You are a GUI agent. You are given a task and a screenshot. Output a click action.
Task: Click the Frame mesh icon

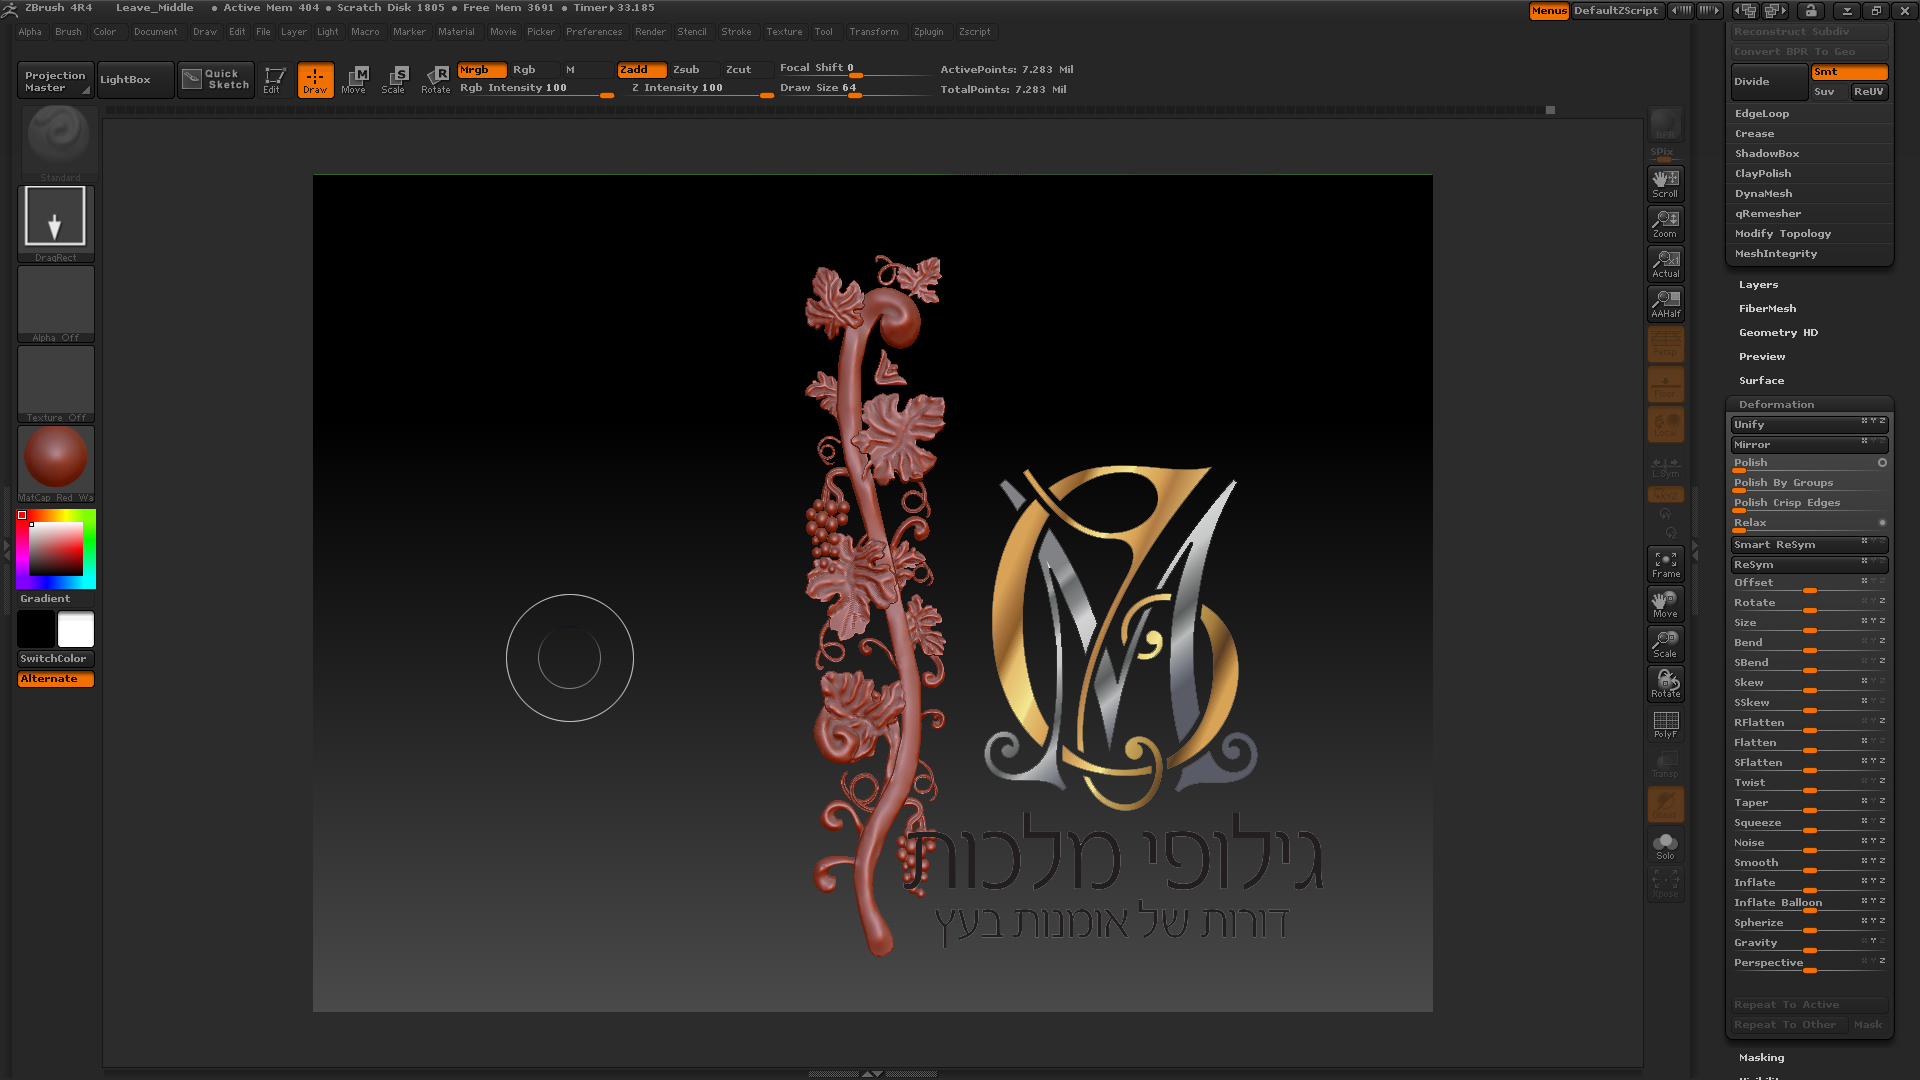pos(1665,563)
